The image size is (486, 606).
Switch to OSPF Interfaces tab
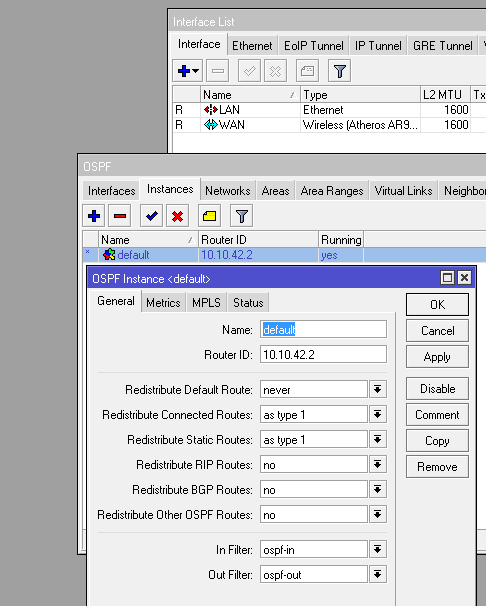(111, 191)
